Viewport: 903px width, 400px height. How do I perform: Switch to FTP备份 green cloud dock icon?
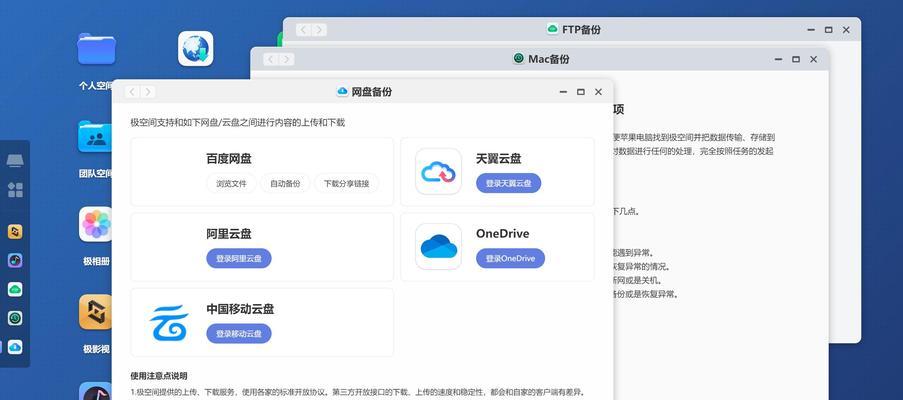(x=15, y=289)
